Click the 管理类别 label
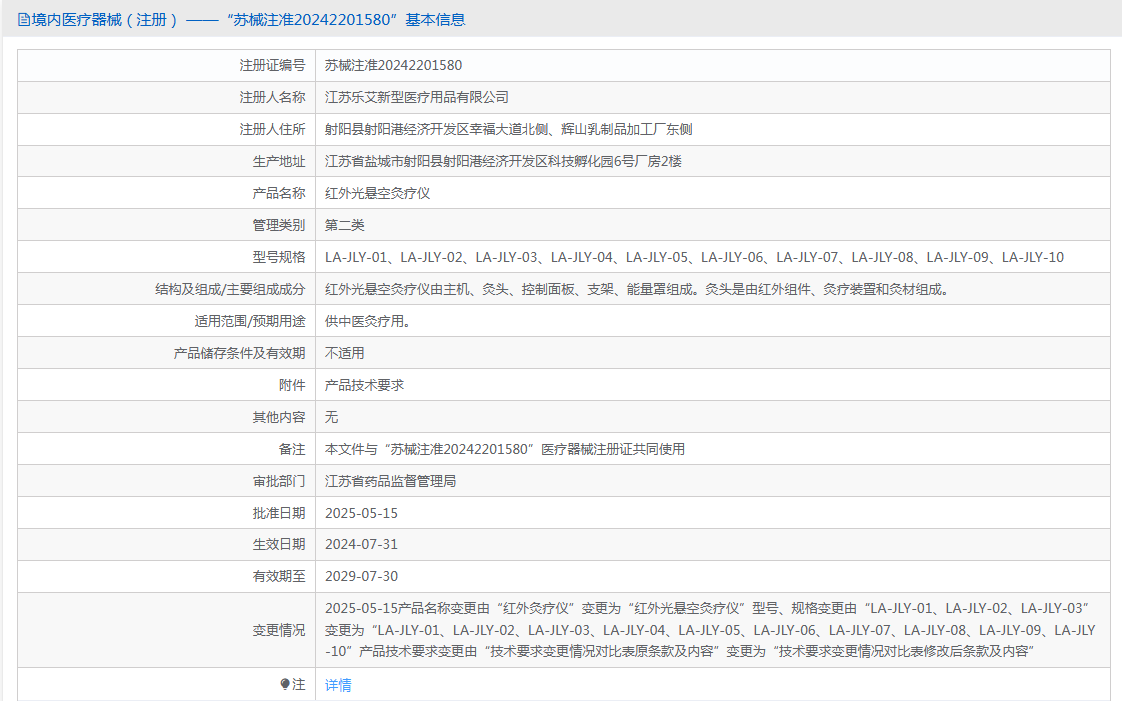1122x701 pixels. point(278,225)
